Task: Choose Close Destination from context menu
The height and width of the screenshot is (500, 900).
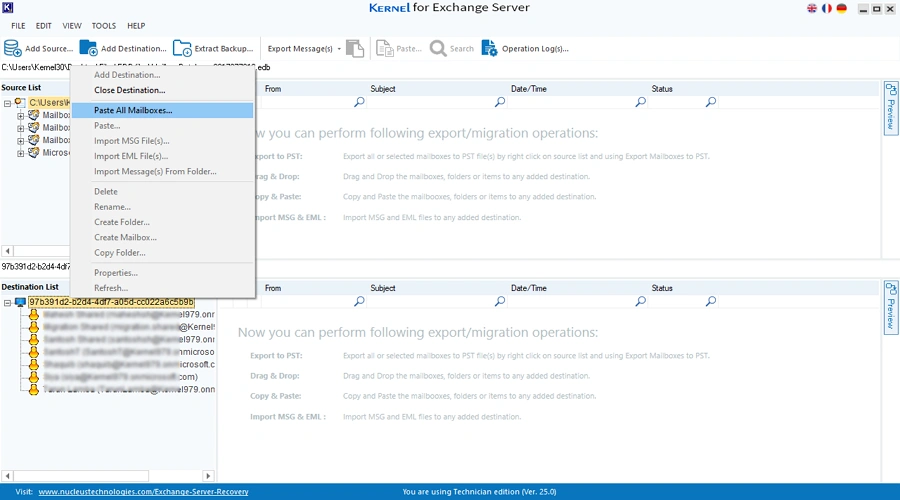Action: (x=162, y=90)
